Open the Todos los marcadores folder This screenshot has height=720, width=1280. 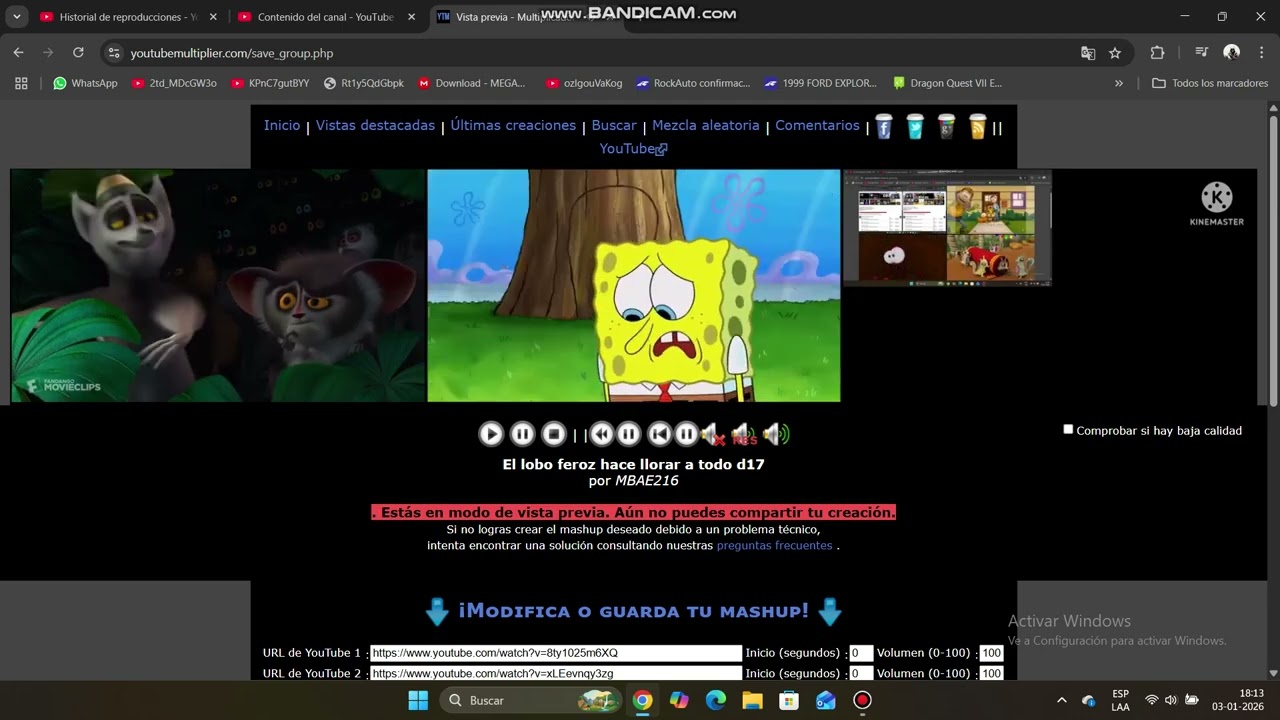coord(1210,83)
